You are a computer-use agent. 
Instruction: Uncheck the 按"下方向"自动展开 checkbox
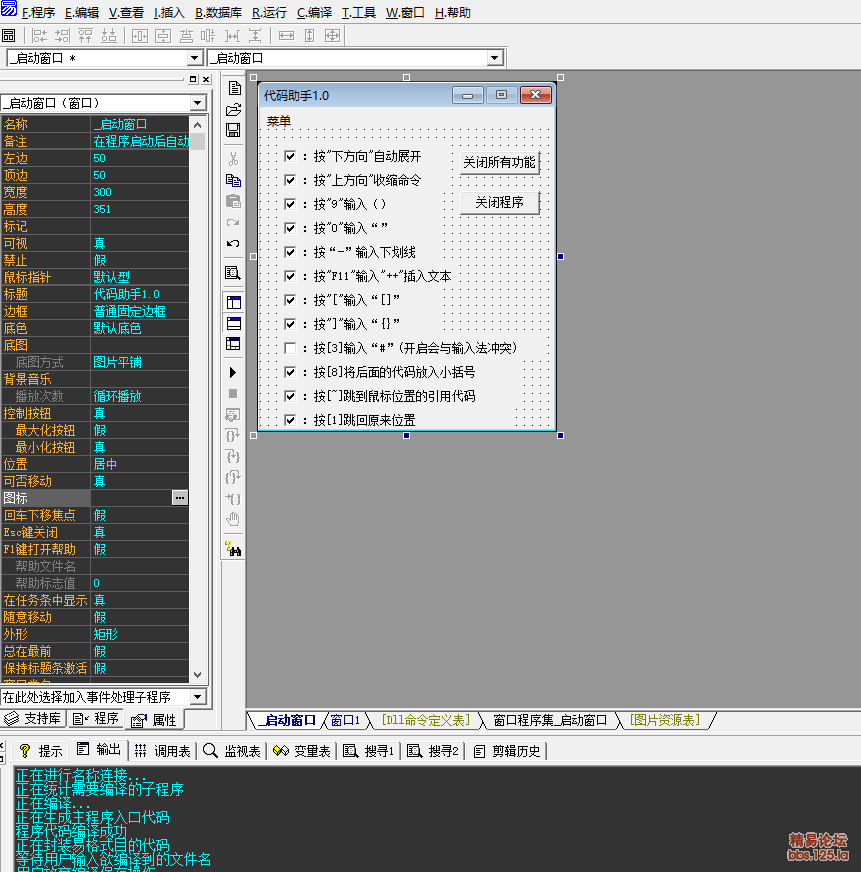click(x=290, y=156)
